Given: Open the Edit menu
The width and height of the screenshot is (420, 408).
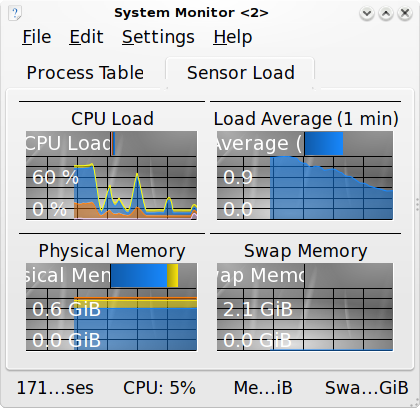Looking at the screenshot, I should pos(86,37).
